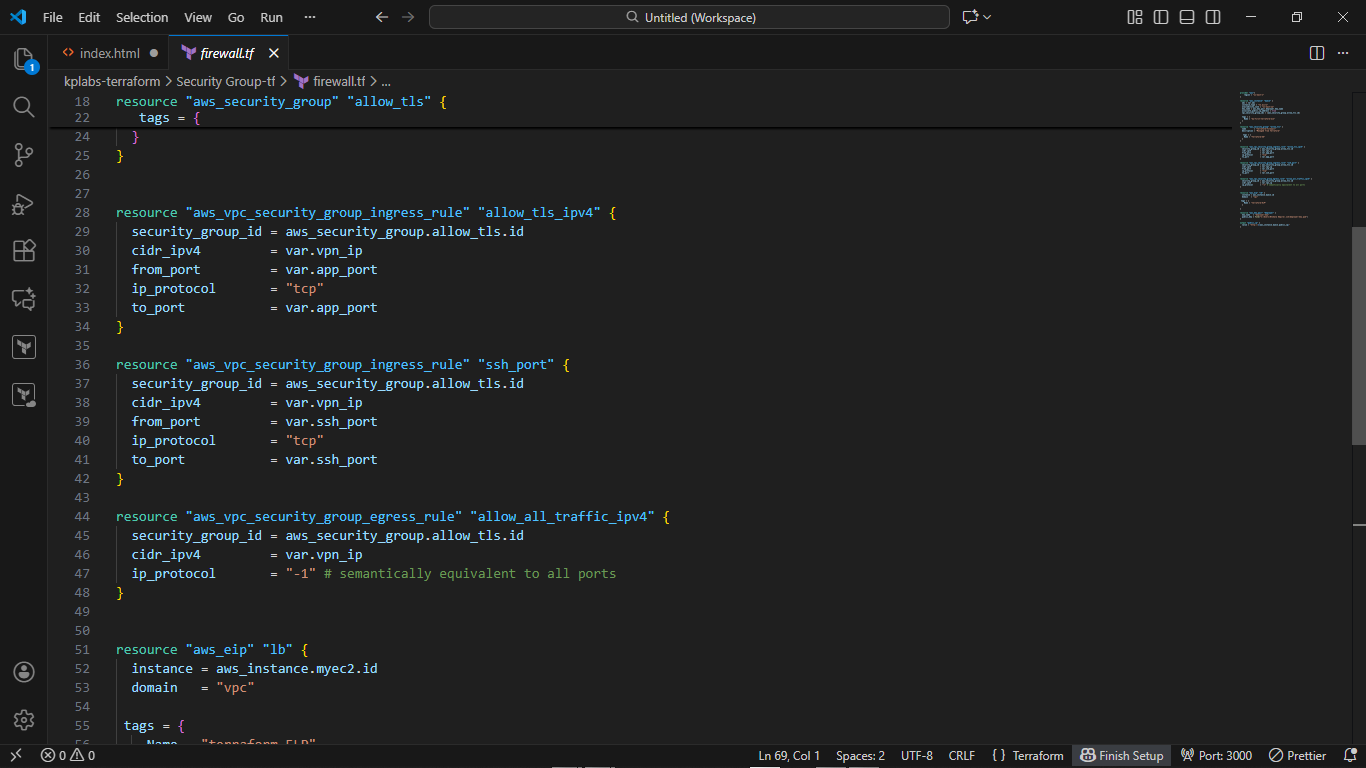Viewport: 1366px width, 768px height.
Task: Toggle the primary sidebar visibility
Action: tap(1161, 17)
